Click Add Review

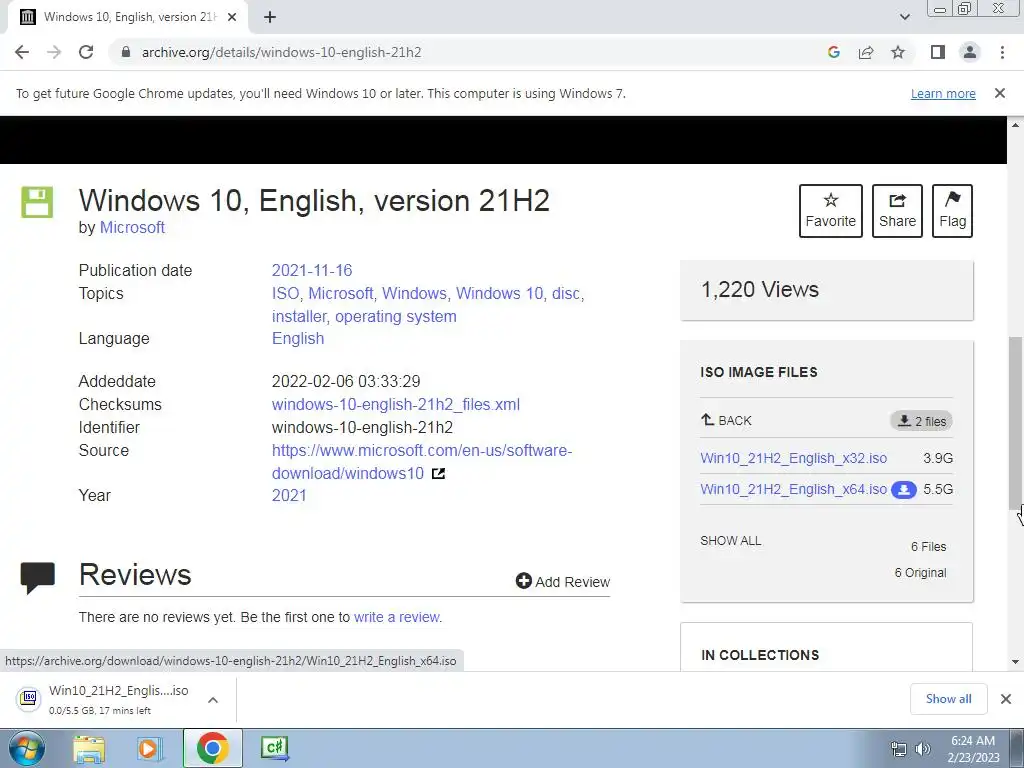tap(562, 581)
